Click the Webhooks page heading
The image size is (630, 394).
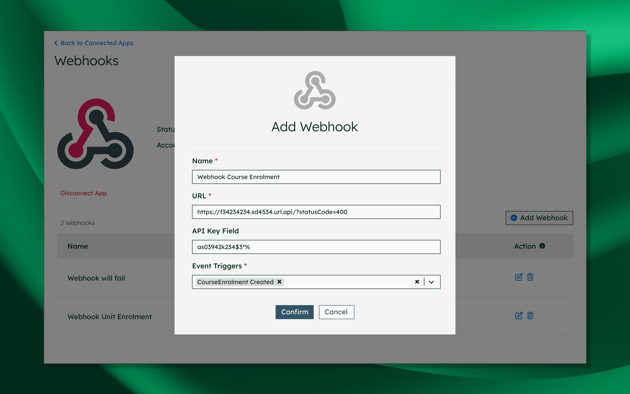click(x=86, y=61)
